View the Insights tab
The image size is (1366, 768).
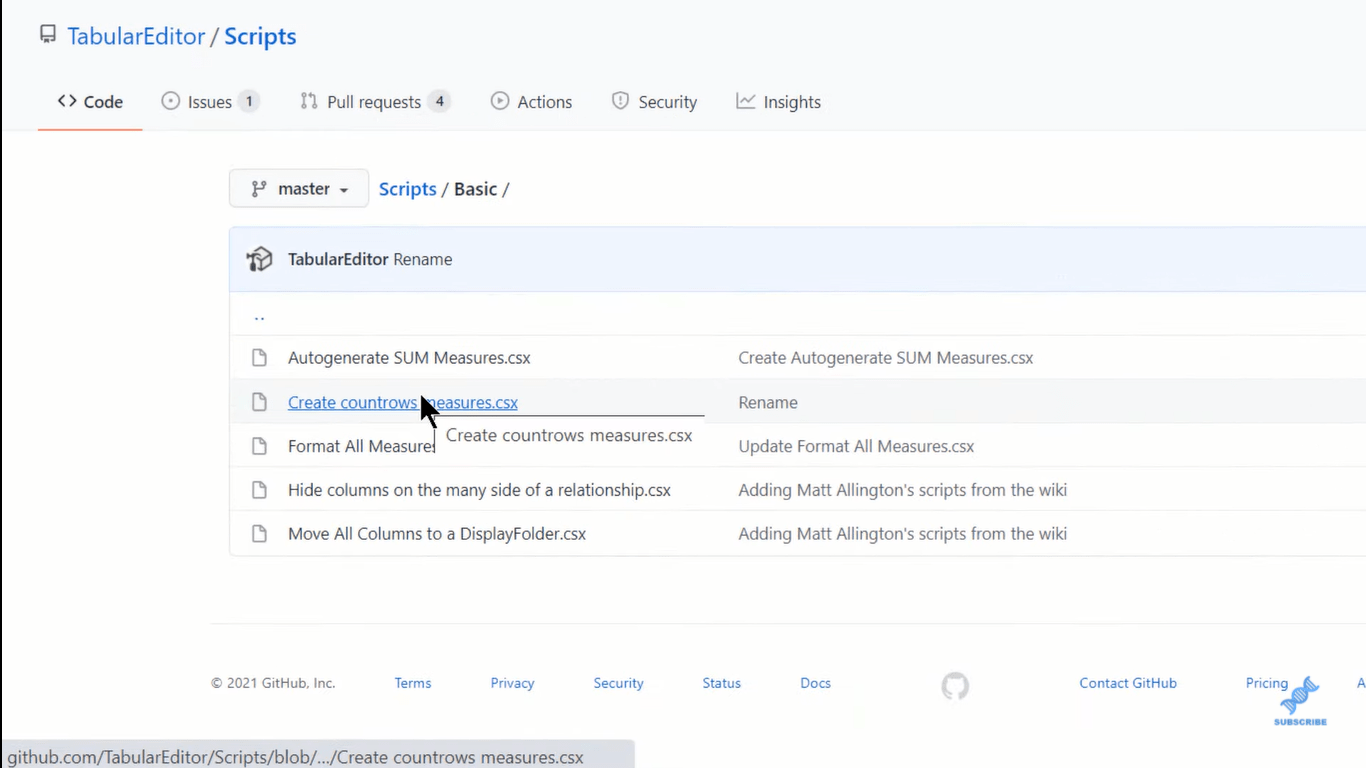click(x=778, y=102)
